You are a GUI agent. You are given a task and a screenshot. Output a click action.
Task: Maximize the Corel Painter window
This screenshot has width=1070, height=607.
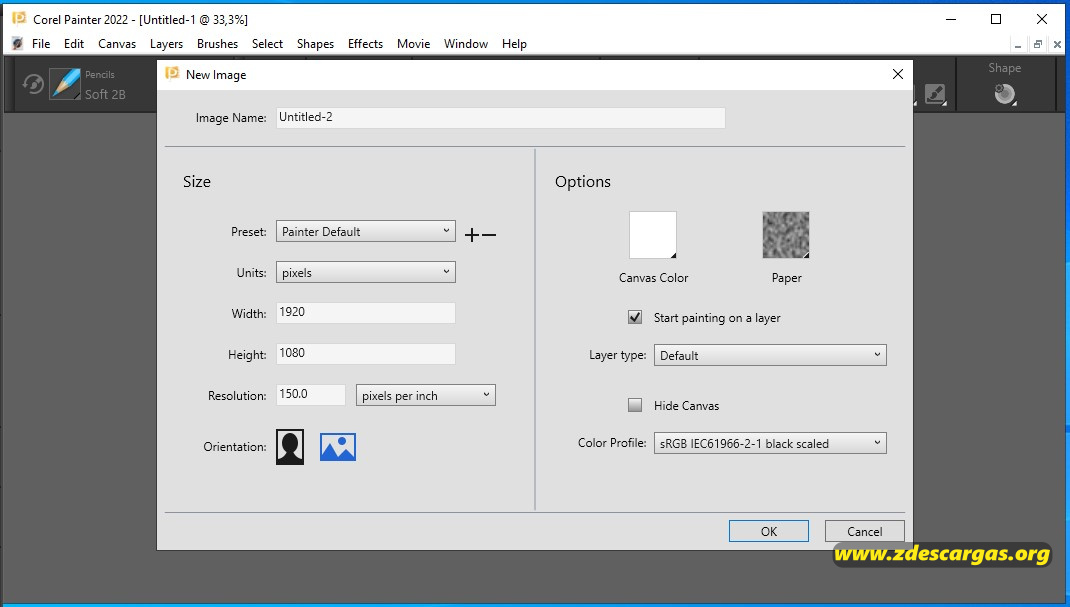(996, 19)
